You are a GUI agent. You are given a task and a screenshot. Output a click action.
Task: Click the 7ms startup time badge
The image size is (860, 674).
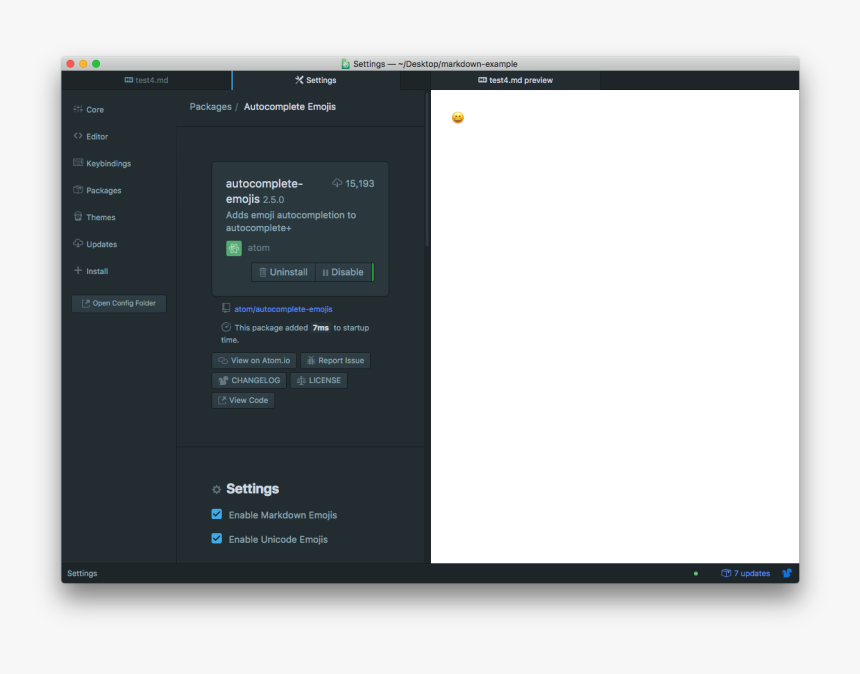[x=321, y=328]
